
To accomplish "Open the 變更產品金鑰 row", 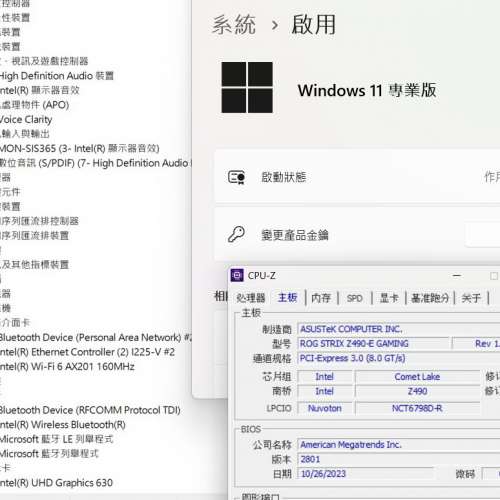I will click(357, 235).
